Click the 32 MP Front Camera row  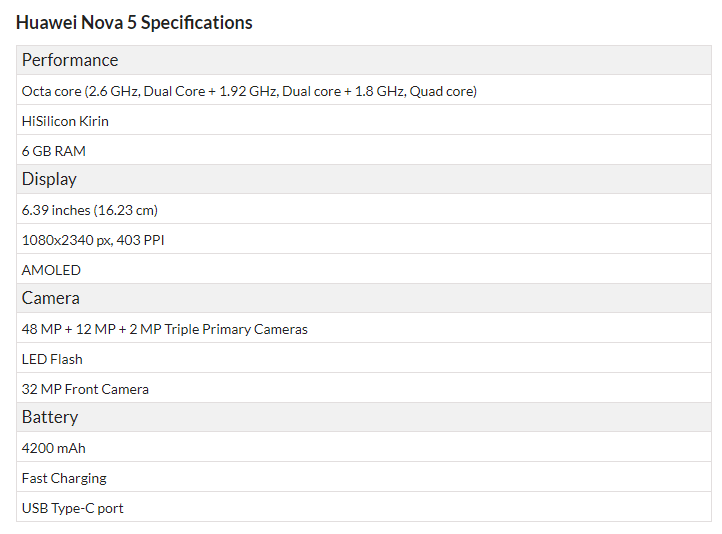click(x=364, y=389)
